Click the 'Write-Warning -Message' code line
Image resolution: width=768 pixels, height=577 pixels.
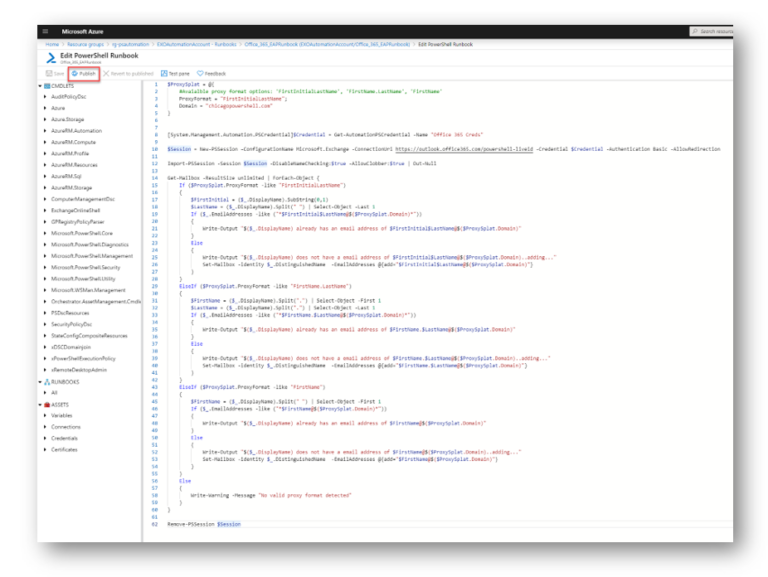point(271,495)
